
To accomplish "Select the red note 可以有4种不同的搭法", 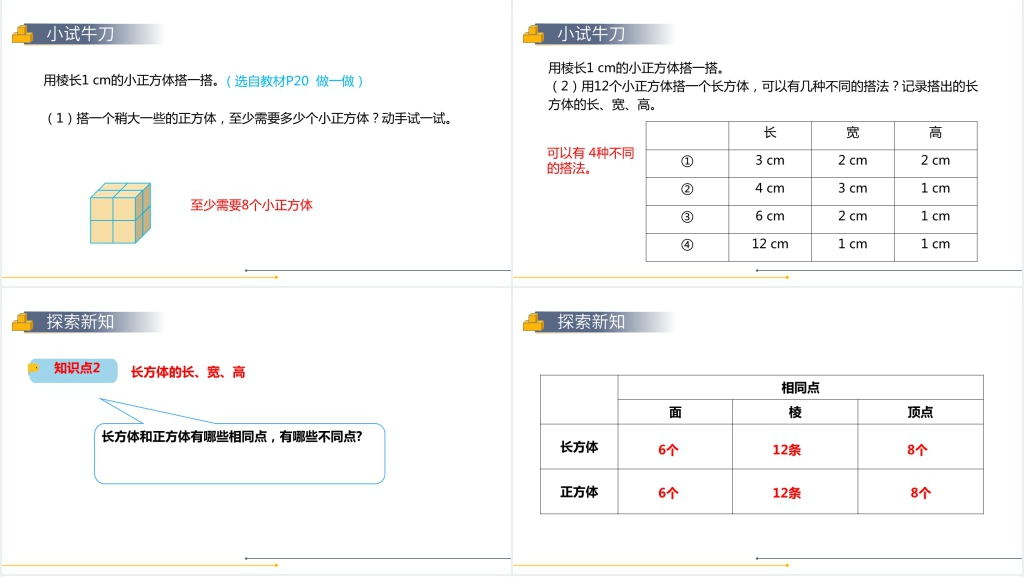I will coord(590,161).
